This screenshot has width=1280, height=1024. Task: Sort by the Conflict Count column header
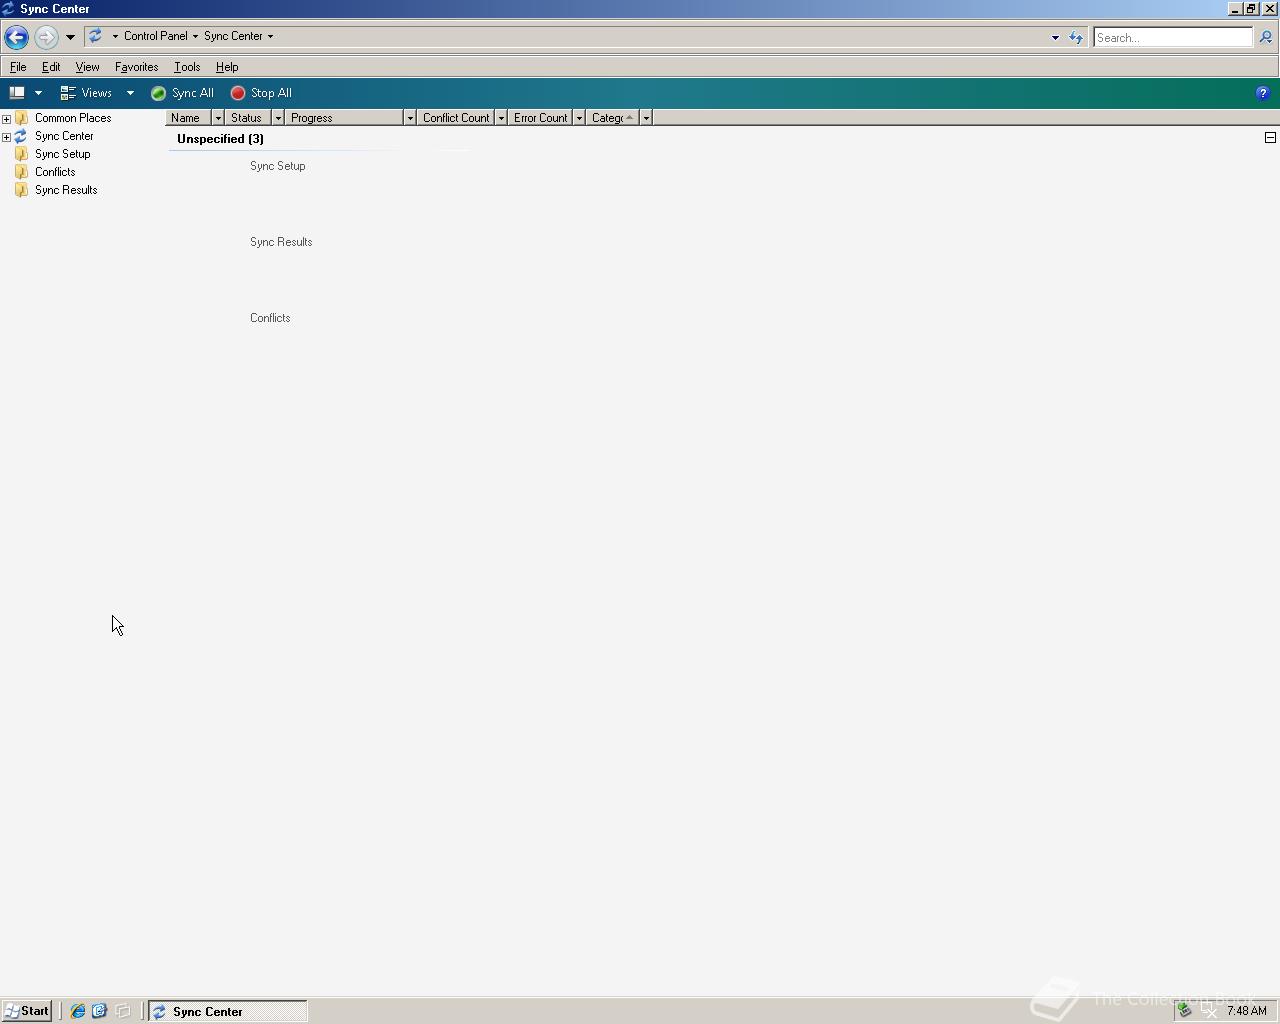[x=456, y=118]
